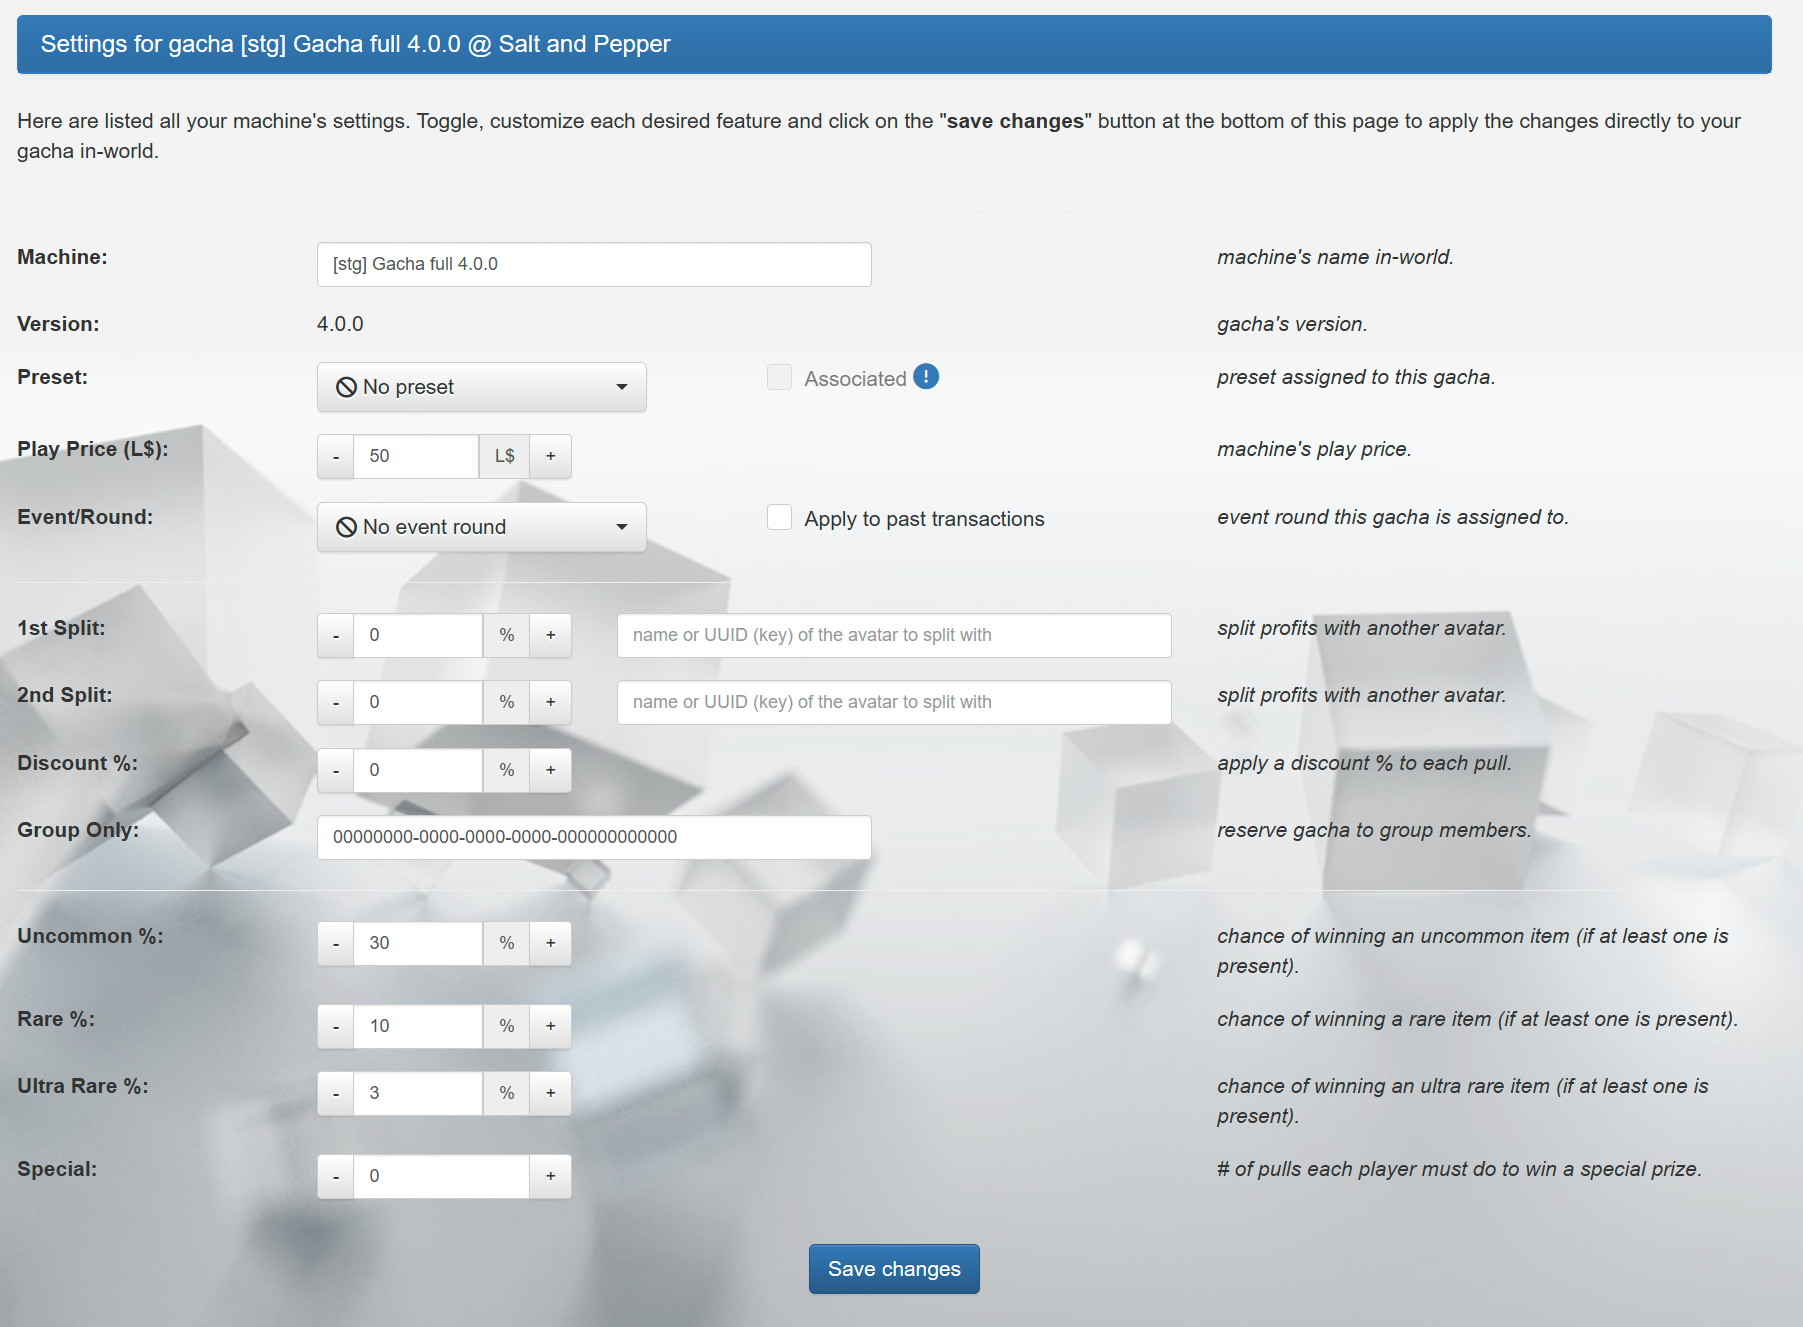The width and height of the screenshot is (1803, 1327).
Task: Click the blue info icon beside Associated
Action: coord(926,377)
